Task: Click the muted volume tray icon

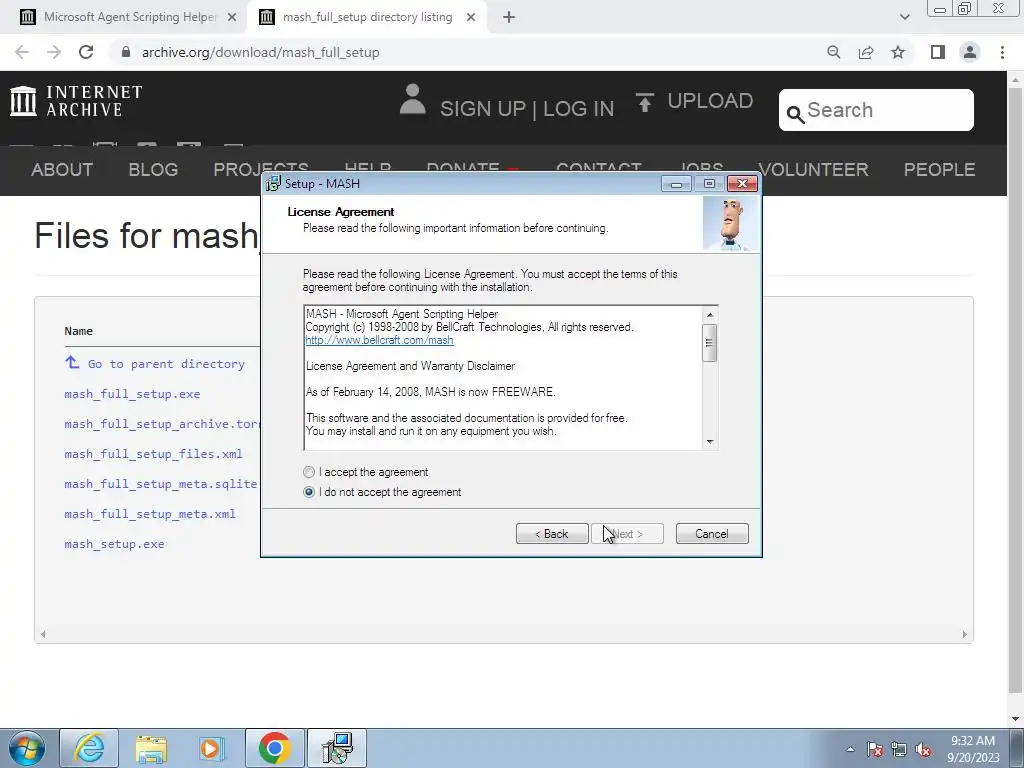Action: (x=923, y=749)
